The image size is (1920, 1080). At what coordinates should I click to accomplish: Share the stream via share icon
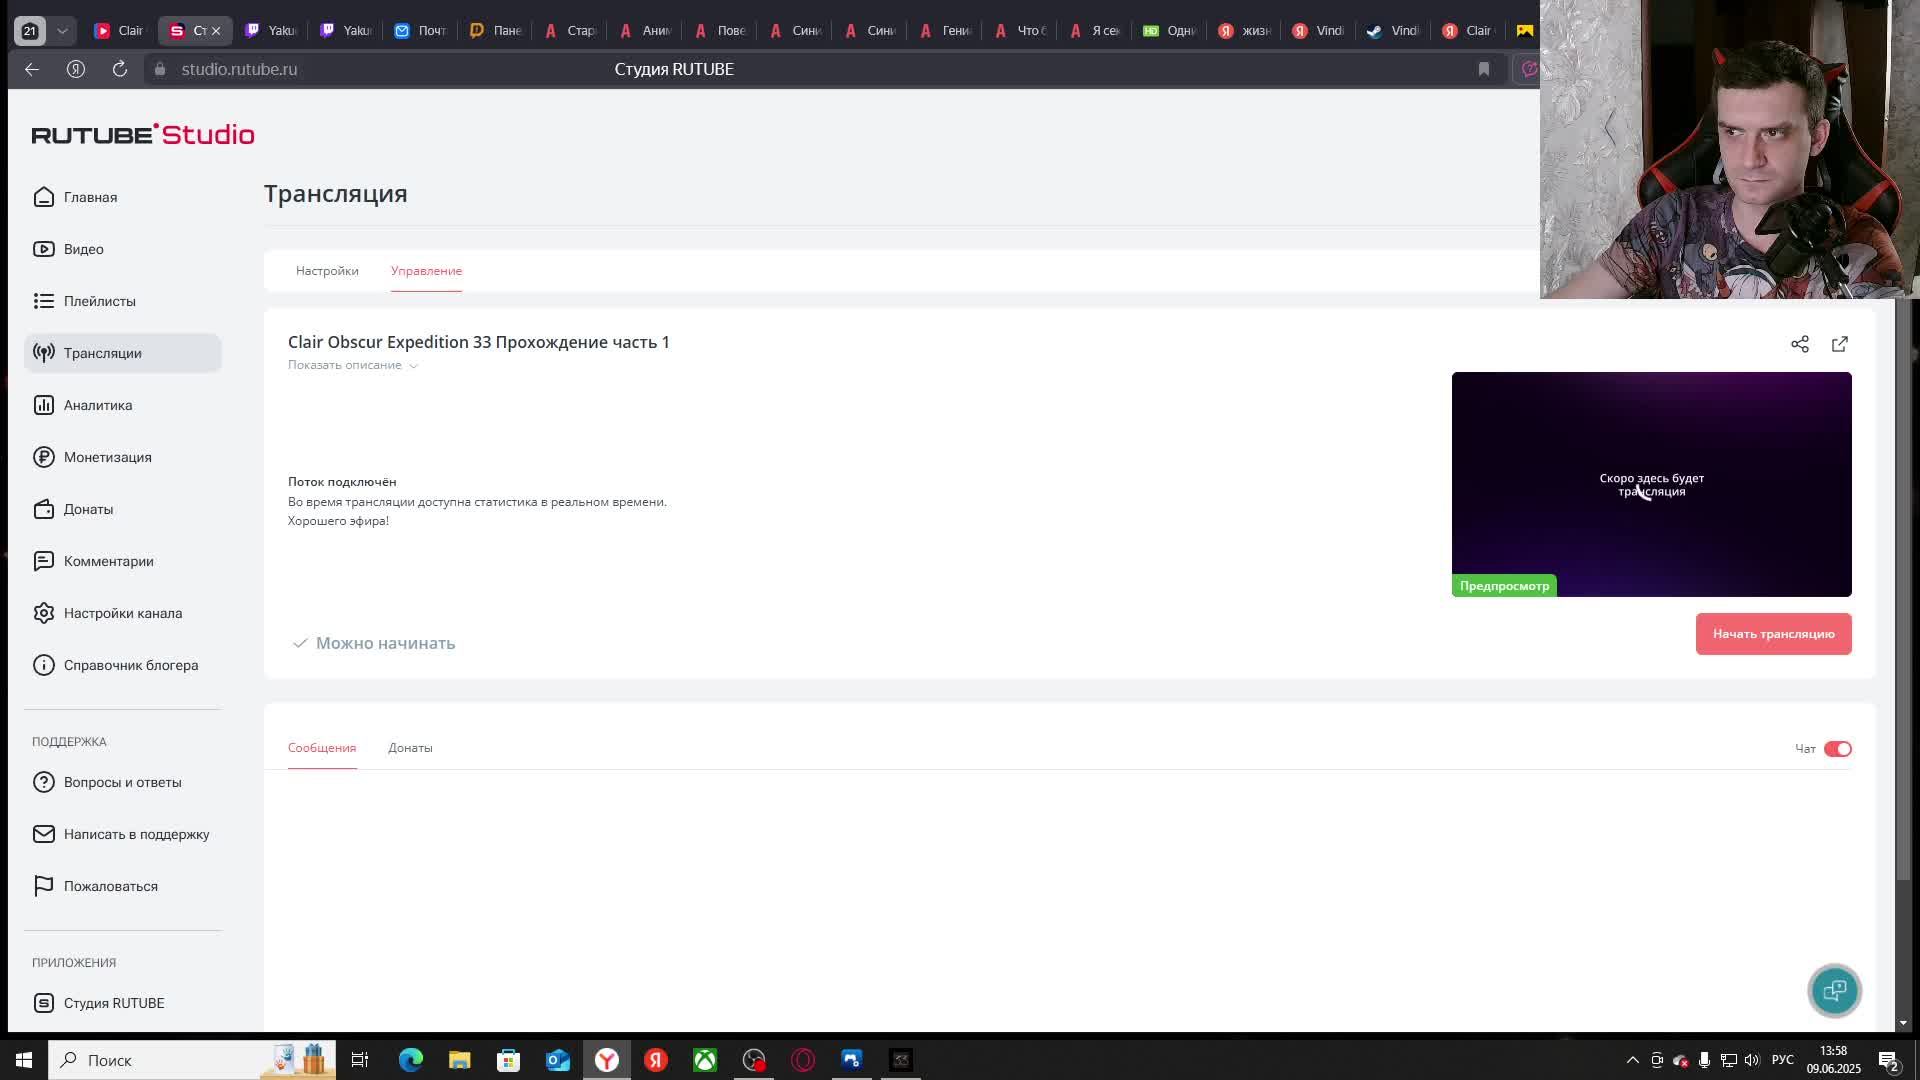tap(1800, 344)
